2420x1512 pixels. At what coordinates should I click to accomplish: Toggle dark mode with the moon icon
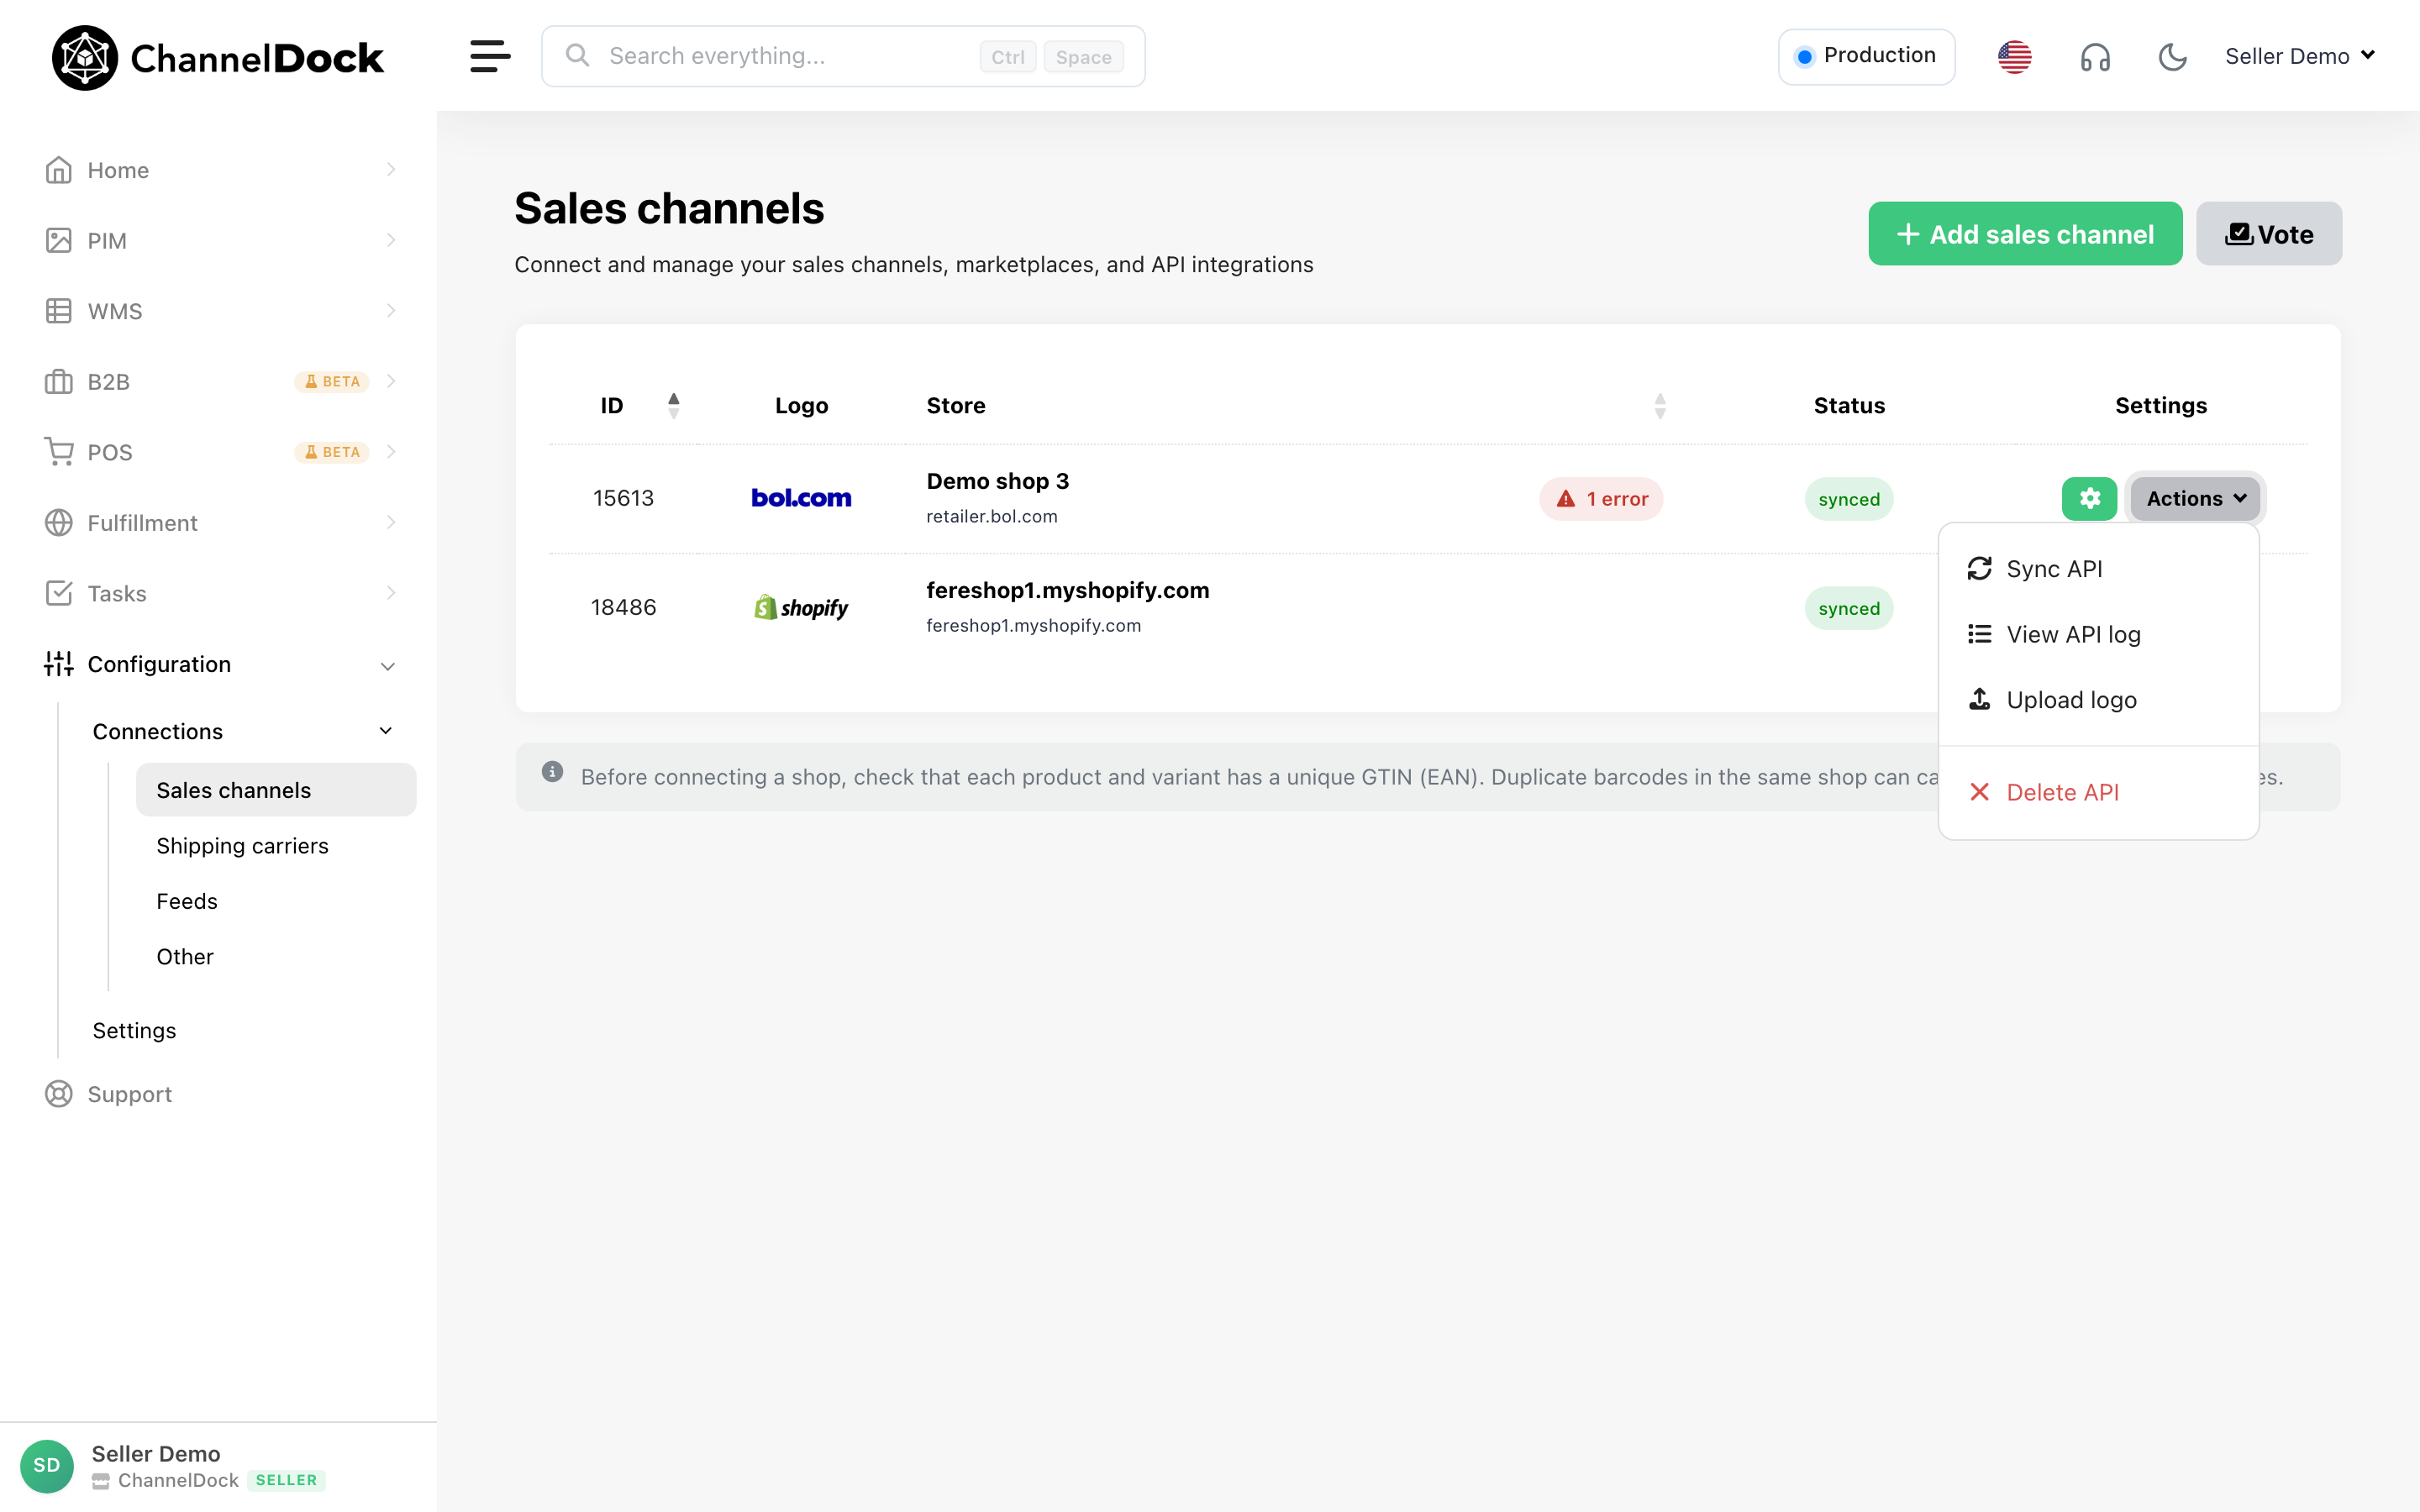point(2172,56)
